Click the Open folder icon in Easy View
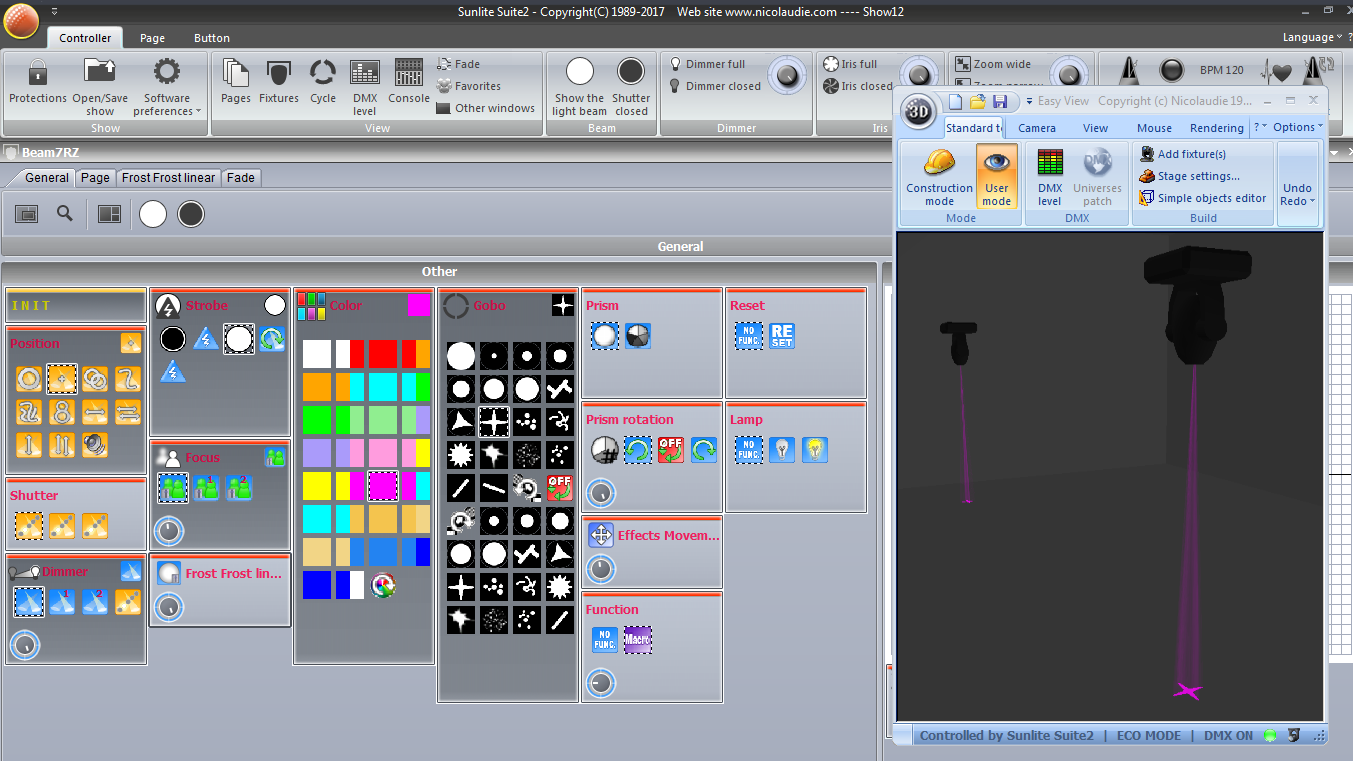This screenshot has height=761, width=1353. pos(978,101)
